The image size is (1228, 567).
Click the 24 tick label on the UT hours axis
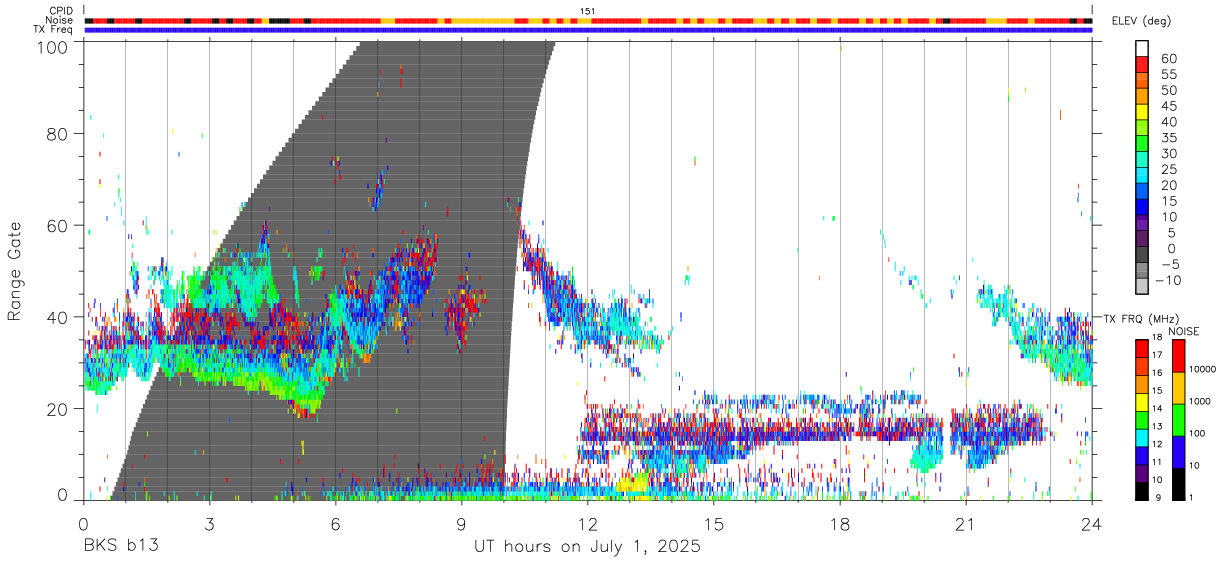point(1091,524)
